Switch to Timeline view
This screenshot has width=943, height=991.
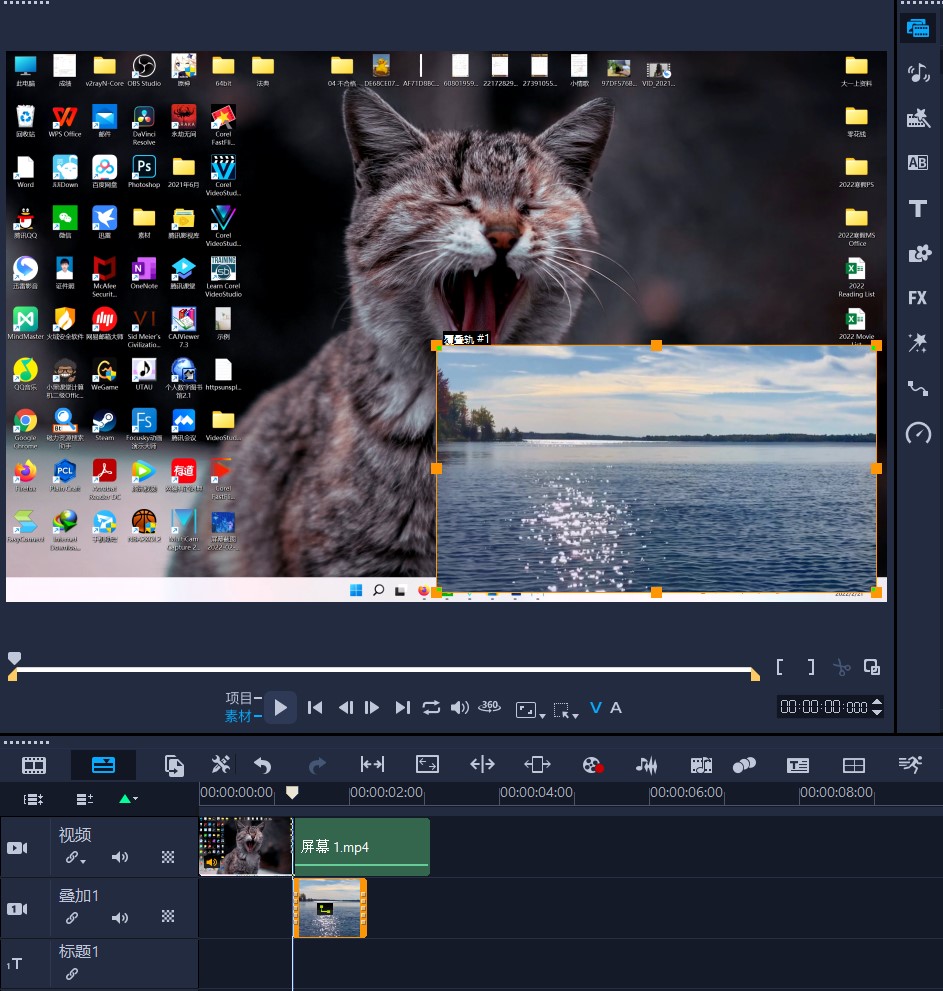coord(103,765)
